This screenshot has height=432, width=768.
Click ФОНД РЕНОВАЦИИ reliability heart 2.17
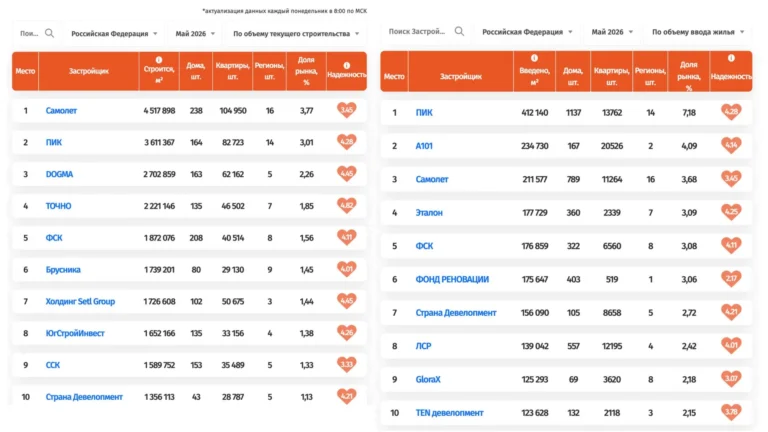click(x=731, y=279)
